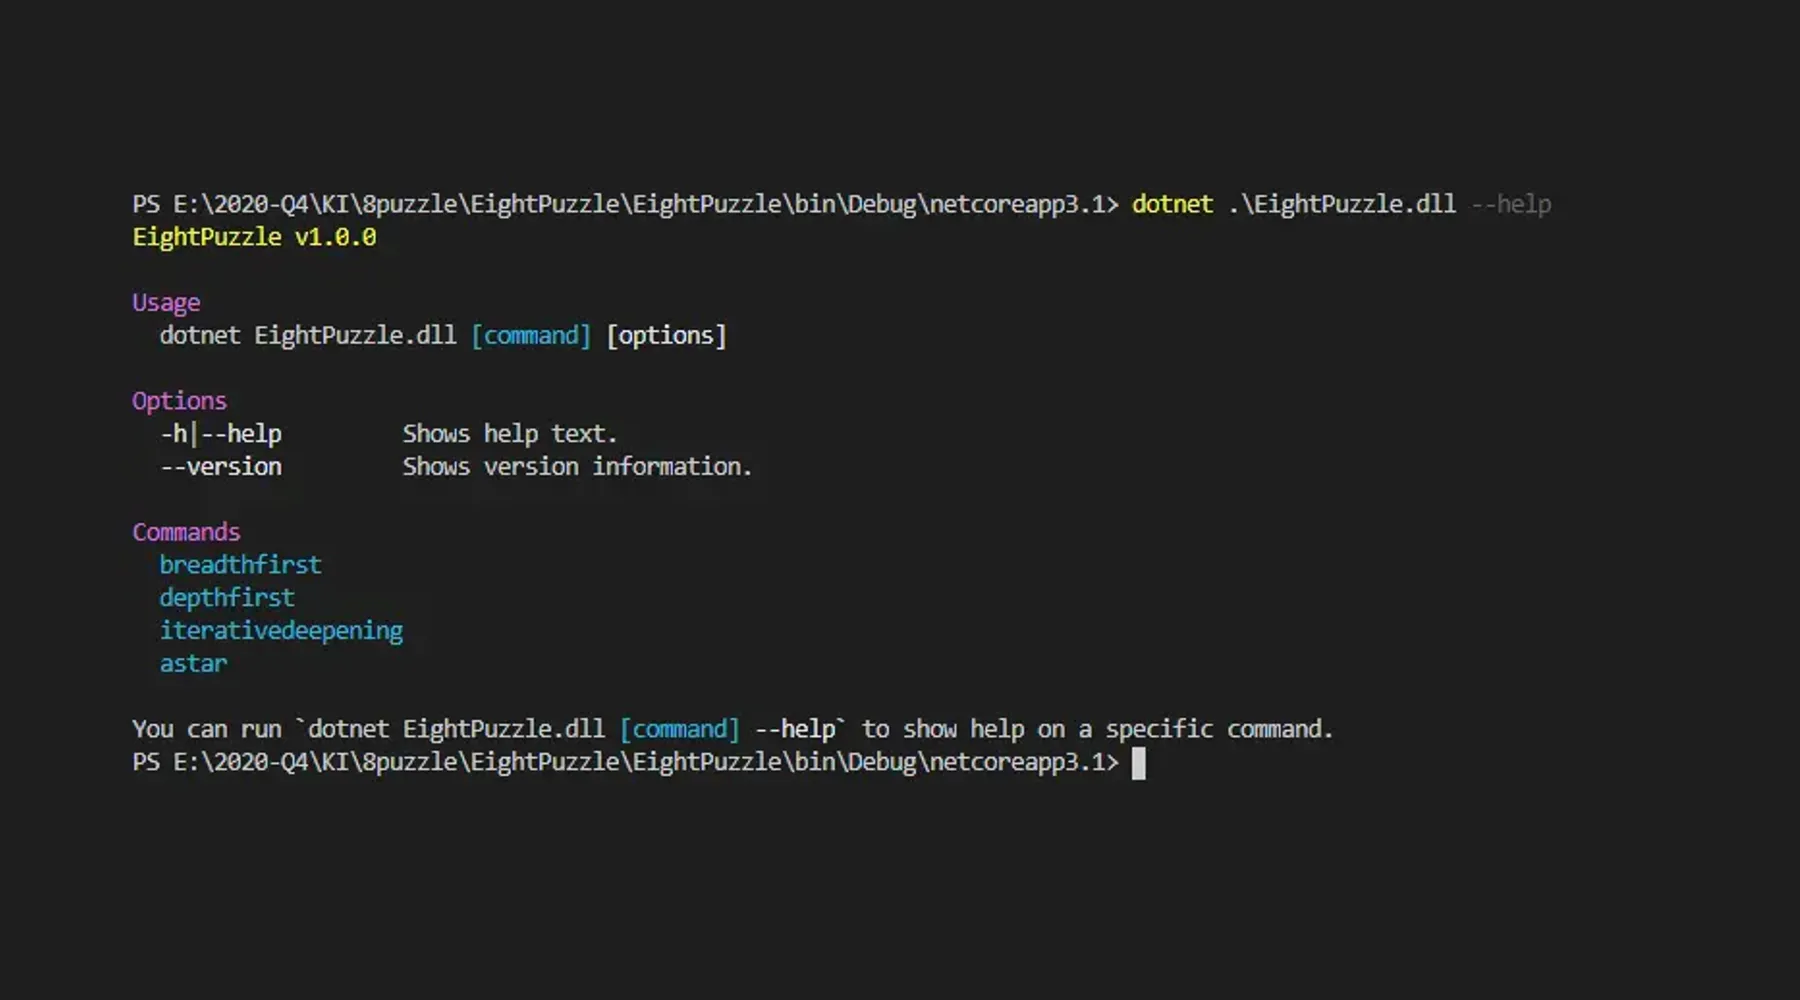
Task: Click the 'Commands' heading
Action: coord(186,532)
